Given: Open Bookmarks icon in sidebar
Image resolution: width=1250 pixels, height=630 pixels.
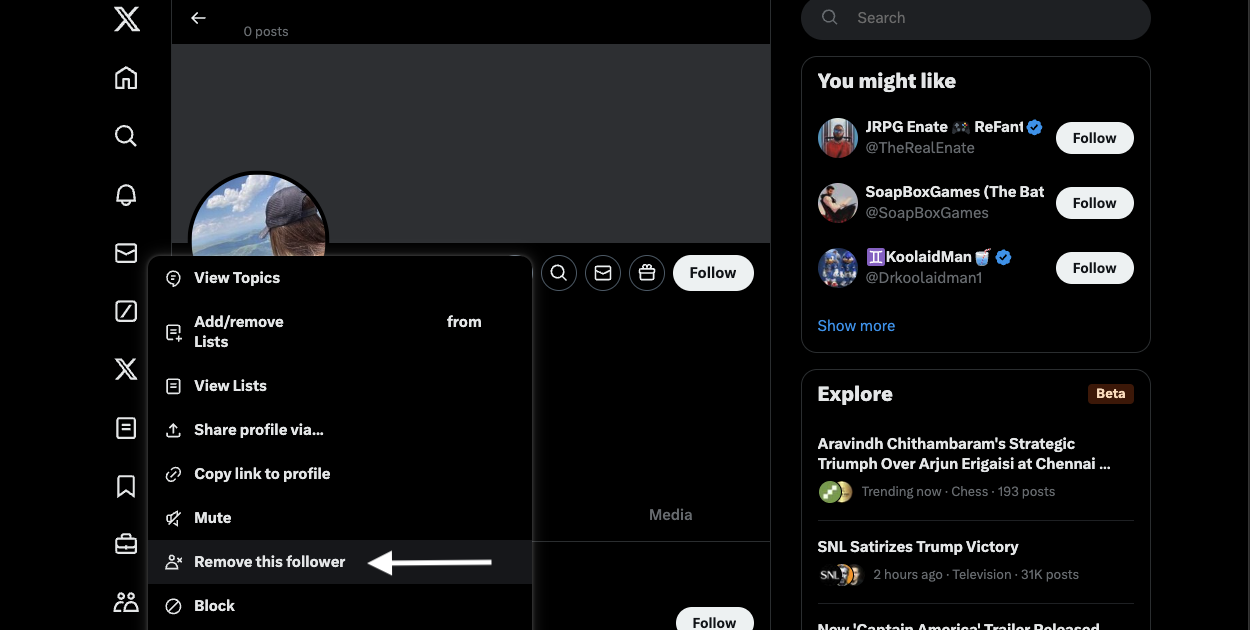Looking at the screenshot, I should click(126, 486).
